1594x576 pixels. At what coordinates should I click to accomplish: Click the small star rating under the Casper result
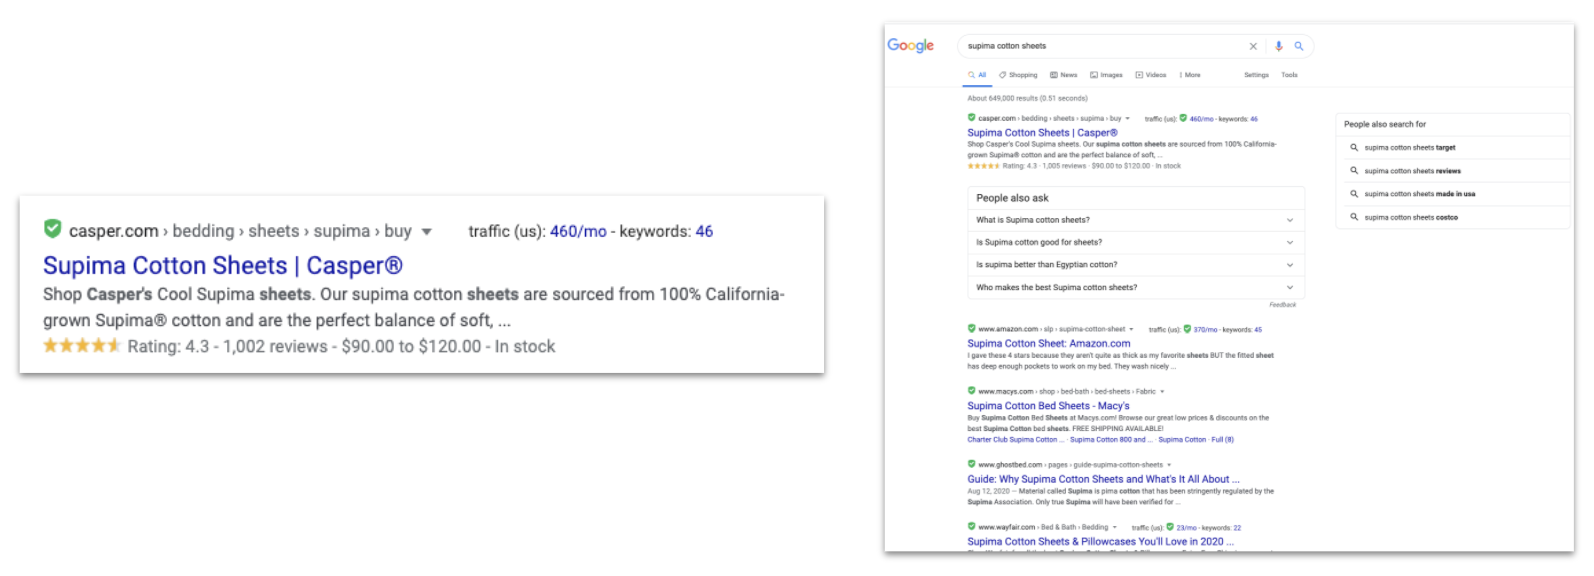(983, 166)
